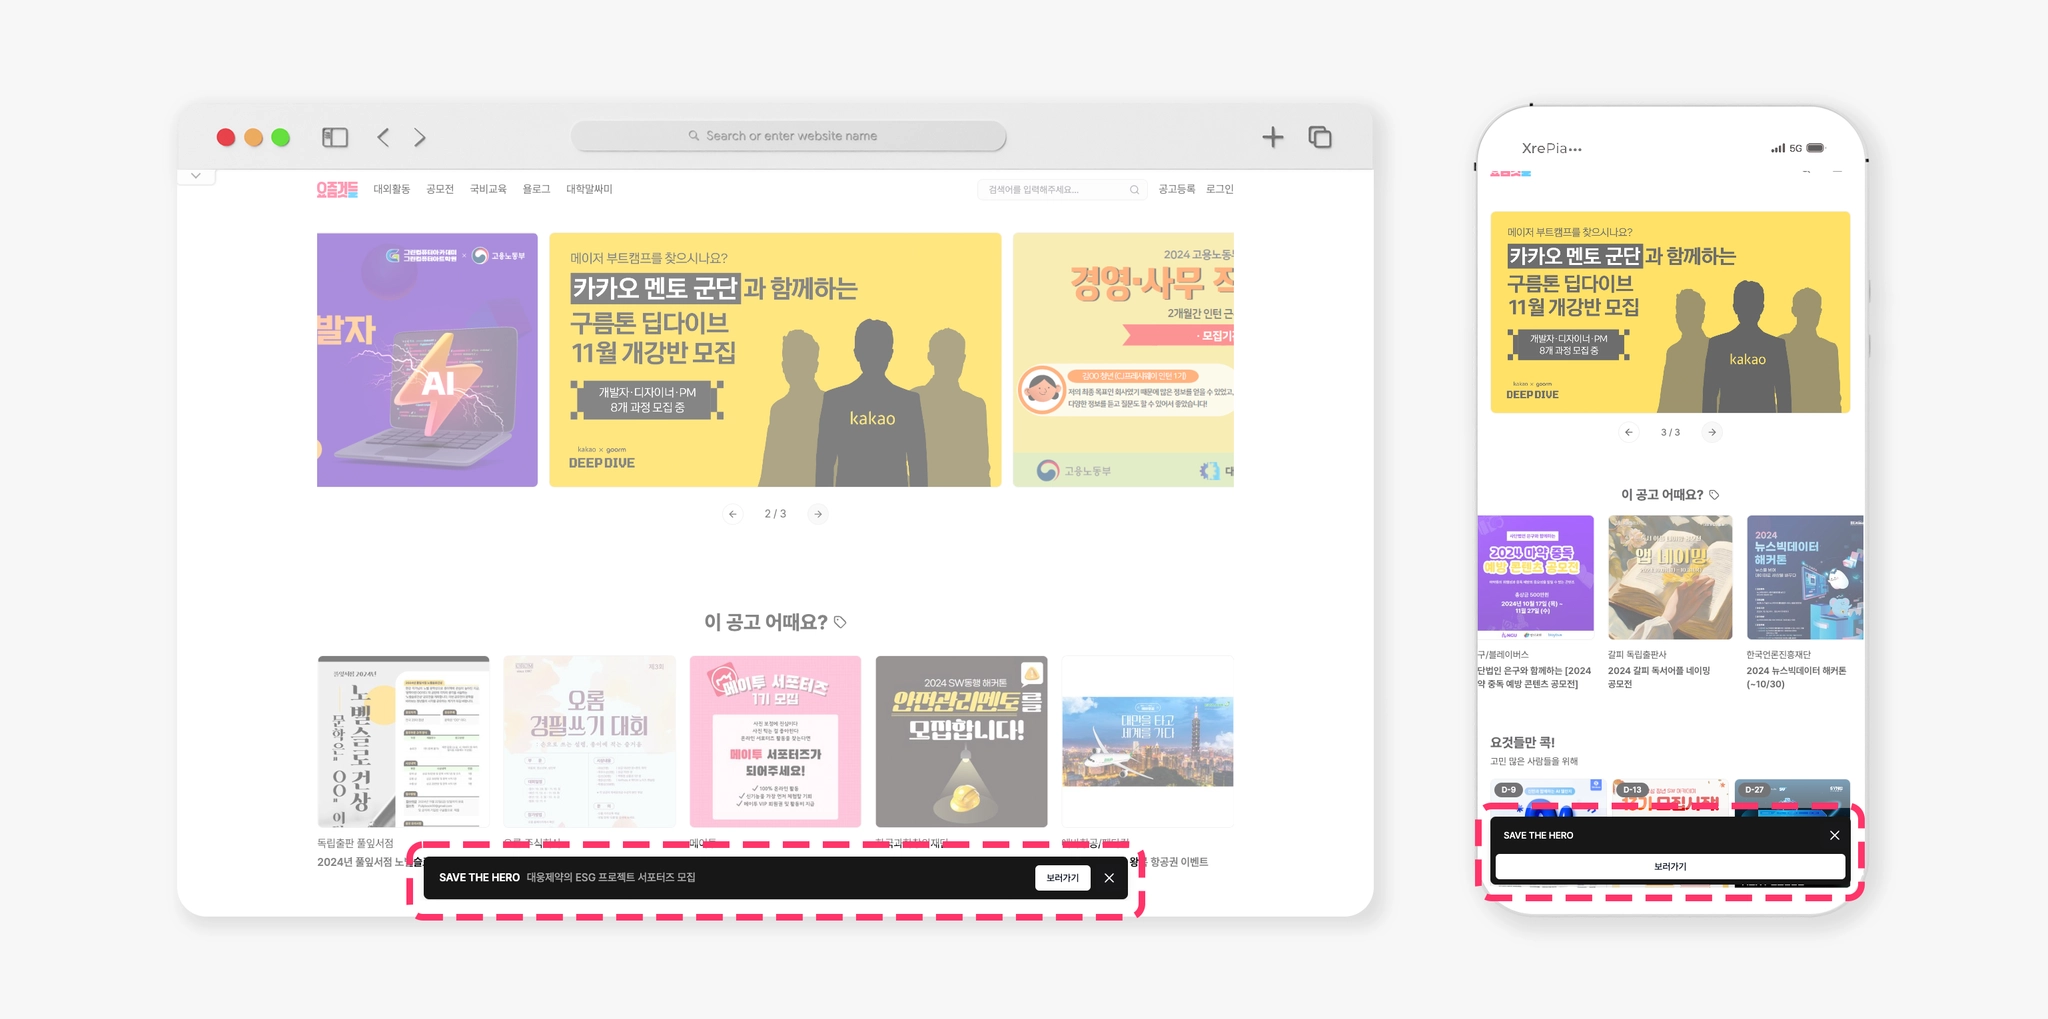Open the mobile card tagged D-13
Screen dimensions: 2048x1019
tap(1670, 797)
